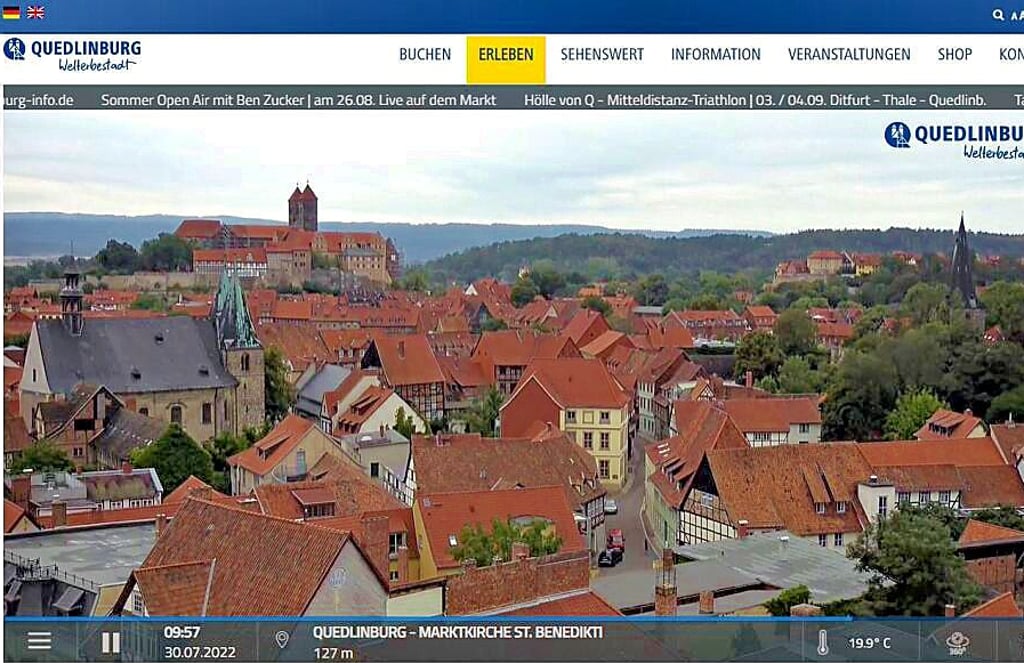This screenshot has height=663, width=1024.
Task: Pause the webcam live stream
Action: point(110,642)
